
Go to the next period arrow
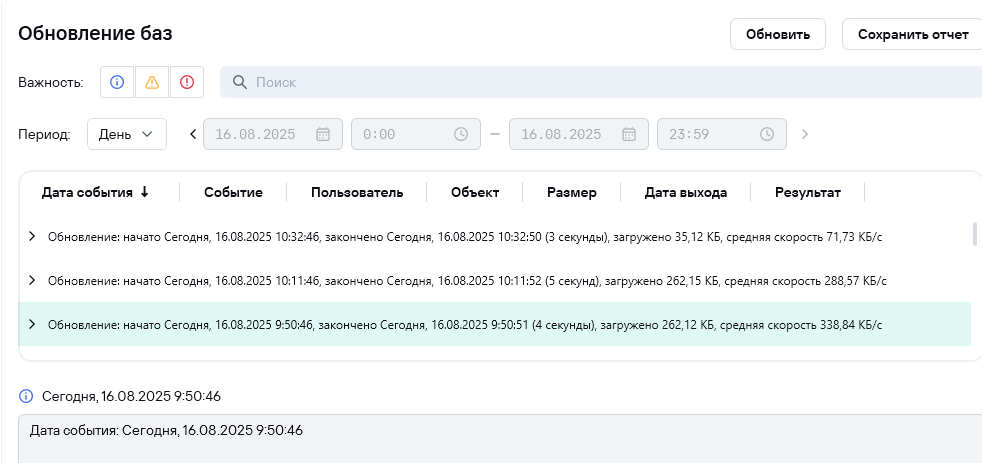coord(805,134)
